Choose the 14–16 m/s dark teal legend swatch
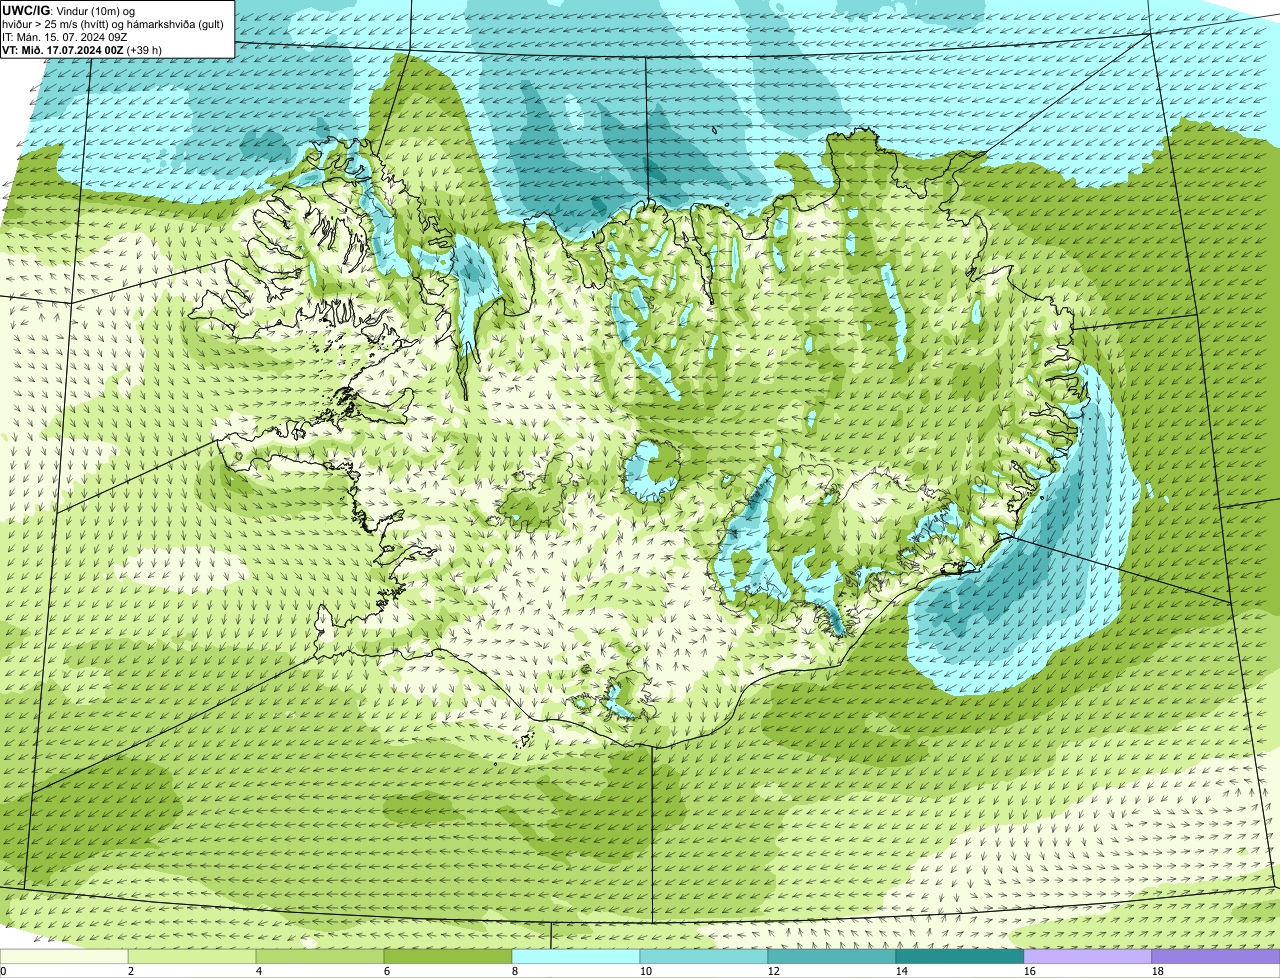The height and width of the screenshot is (978, 1280). coord(960,956)
